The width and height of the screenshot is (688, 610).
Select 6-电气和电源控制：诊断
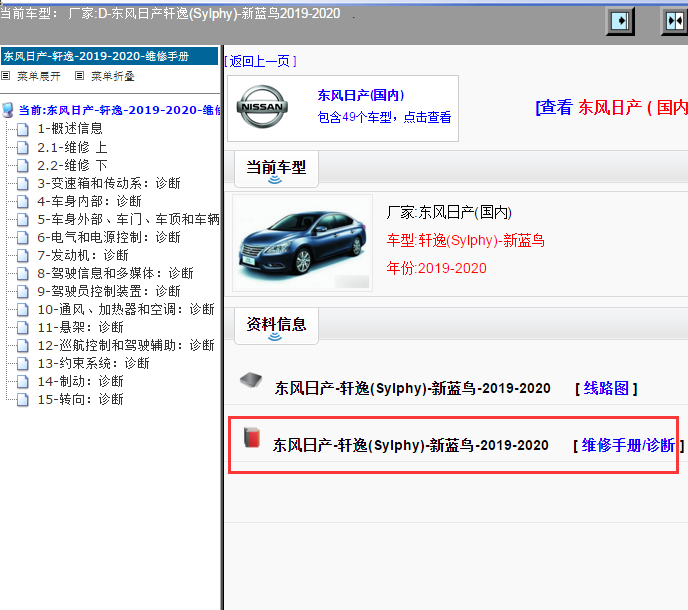(109, 237)
